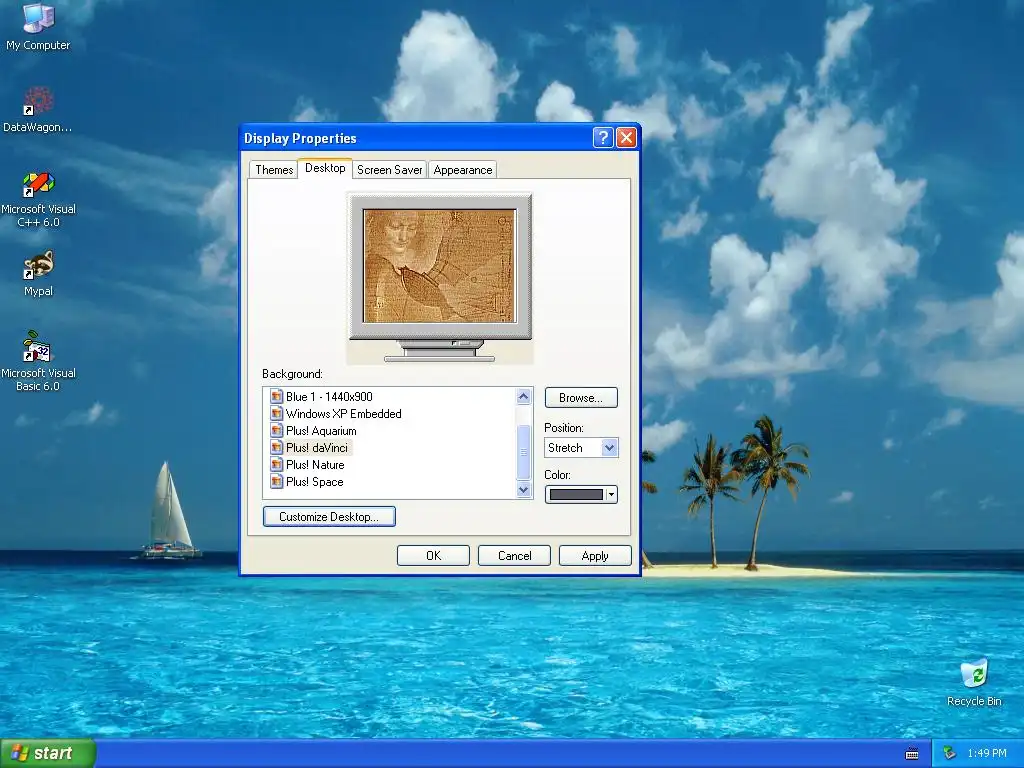Click image icon beside Plus! daVinci
Image resolution: width=1024 pixels, height=768 pixels.
pos(276,447)
